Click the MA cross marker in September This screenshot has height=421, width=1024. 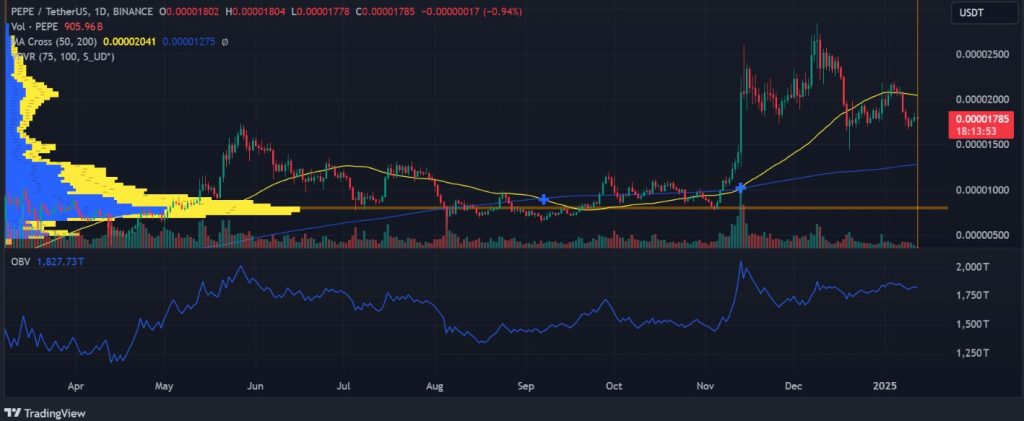[x=543, y=199]
